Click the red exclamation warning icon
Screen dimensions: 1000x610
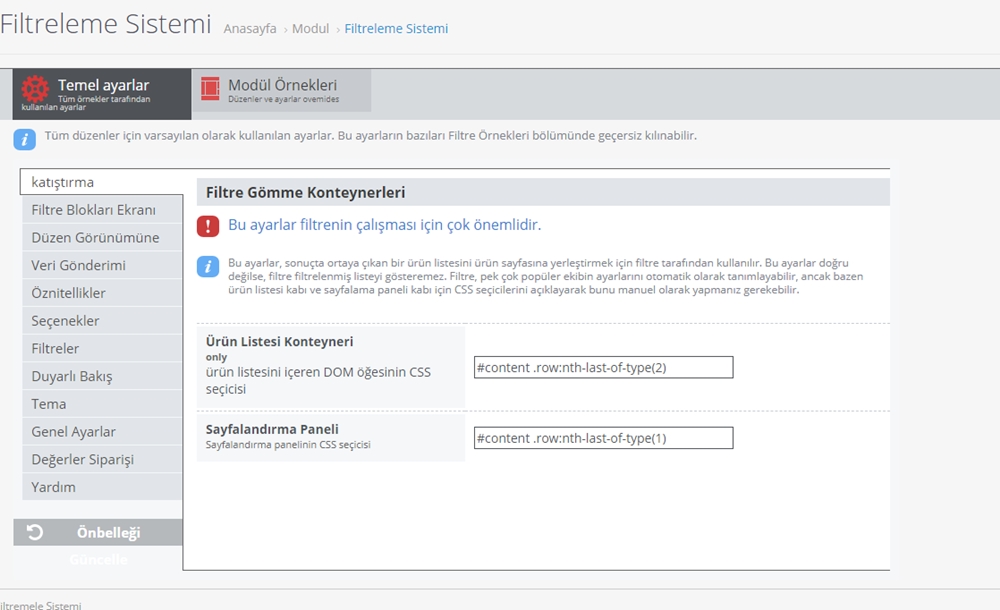pyautogui.click(x=208, y=227)
